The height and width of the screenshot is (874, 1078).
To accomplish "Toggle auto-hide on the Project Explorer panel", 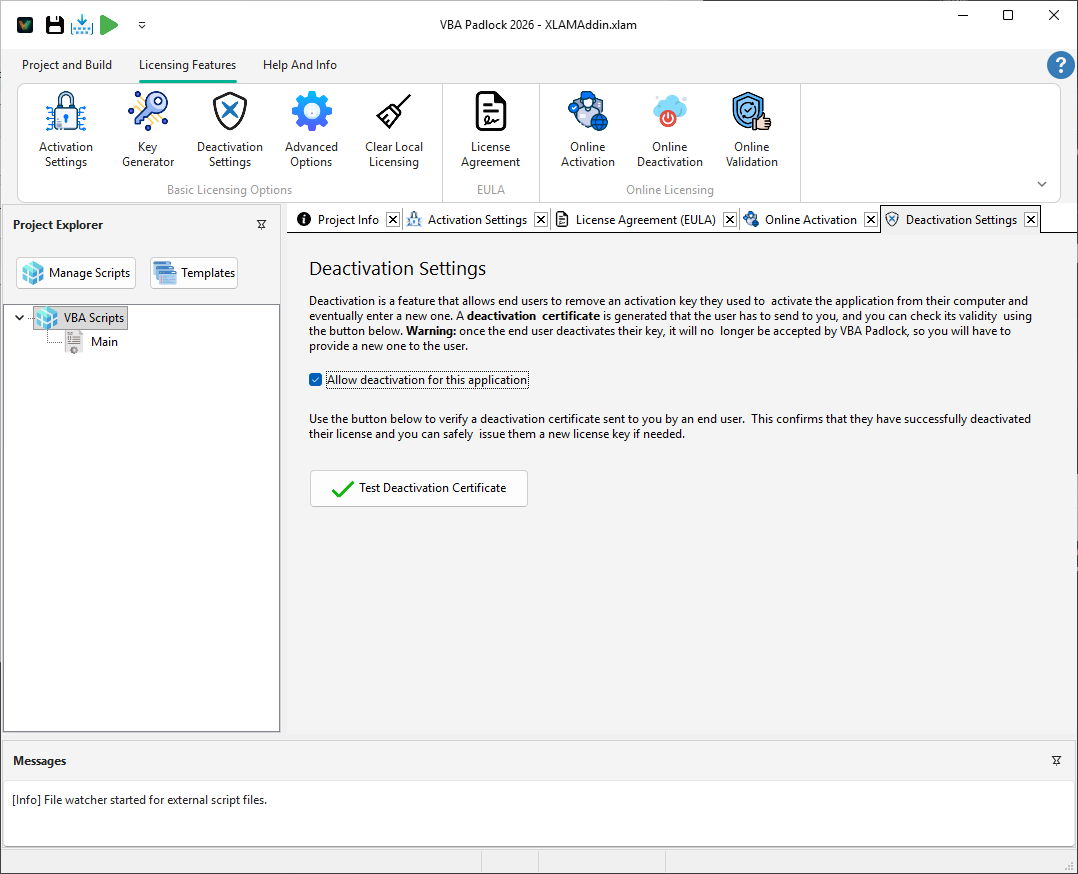I will (x=261, y=225).
